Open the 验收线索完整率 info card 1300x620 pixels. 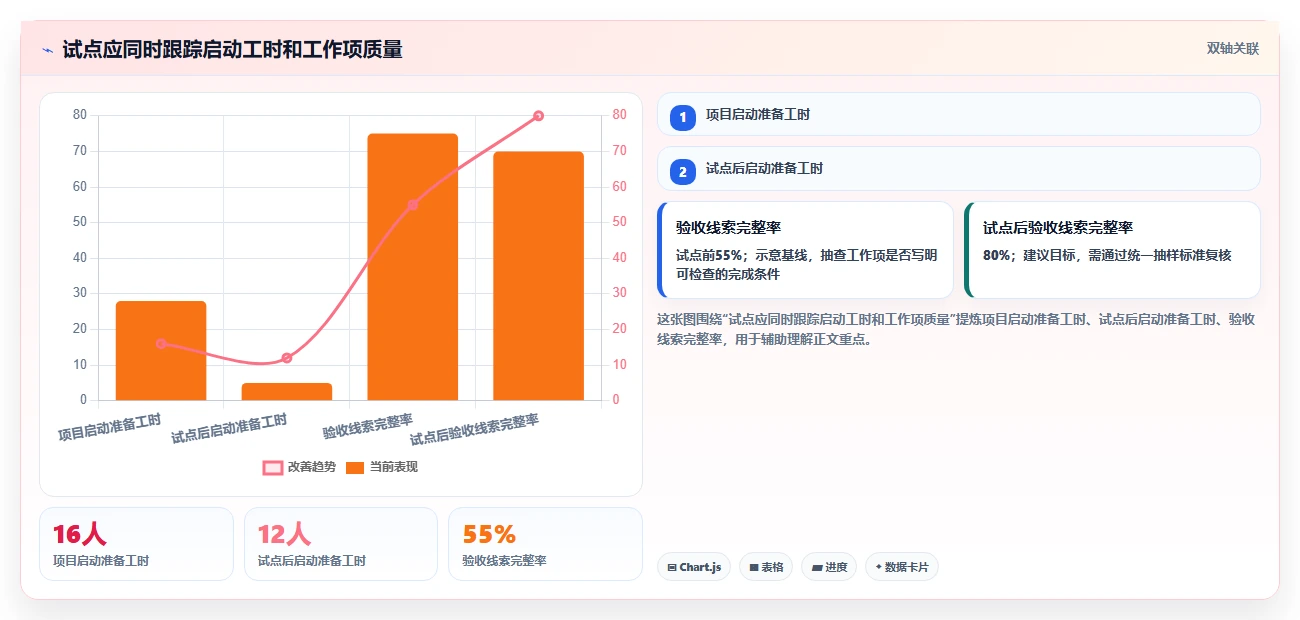(805, 250)
